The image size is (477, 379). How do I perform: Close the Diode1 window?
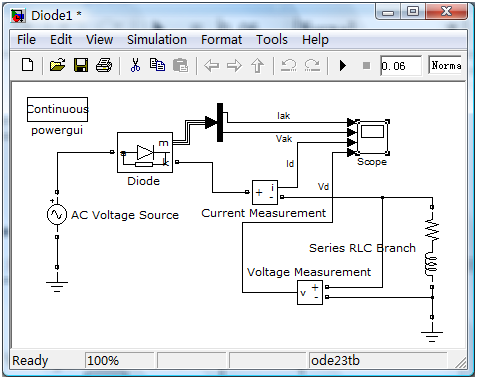pos(447,12)
